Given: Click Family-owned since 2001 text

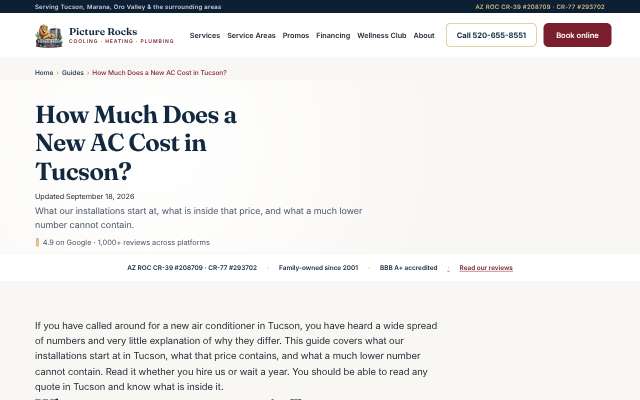Looking at the screenshot, I should click(x=318, y=268).
